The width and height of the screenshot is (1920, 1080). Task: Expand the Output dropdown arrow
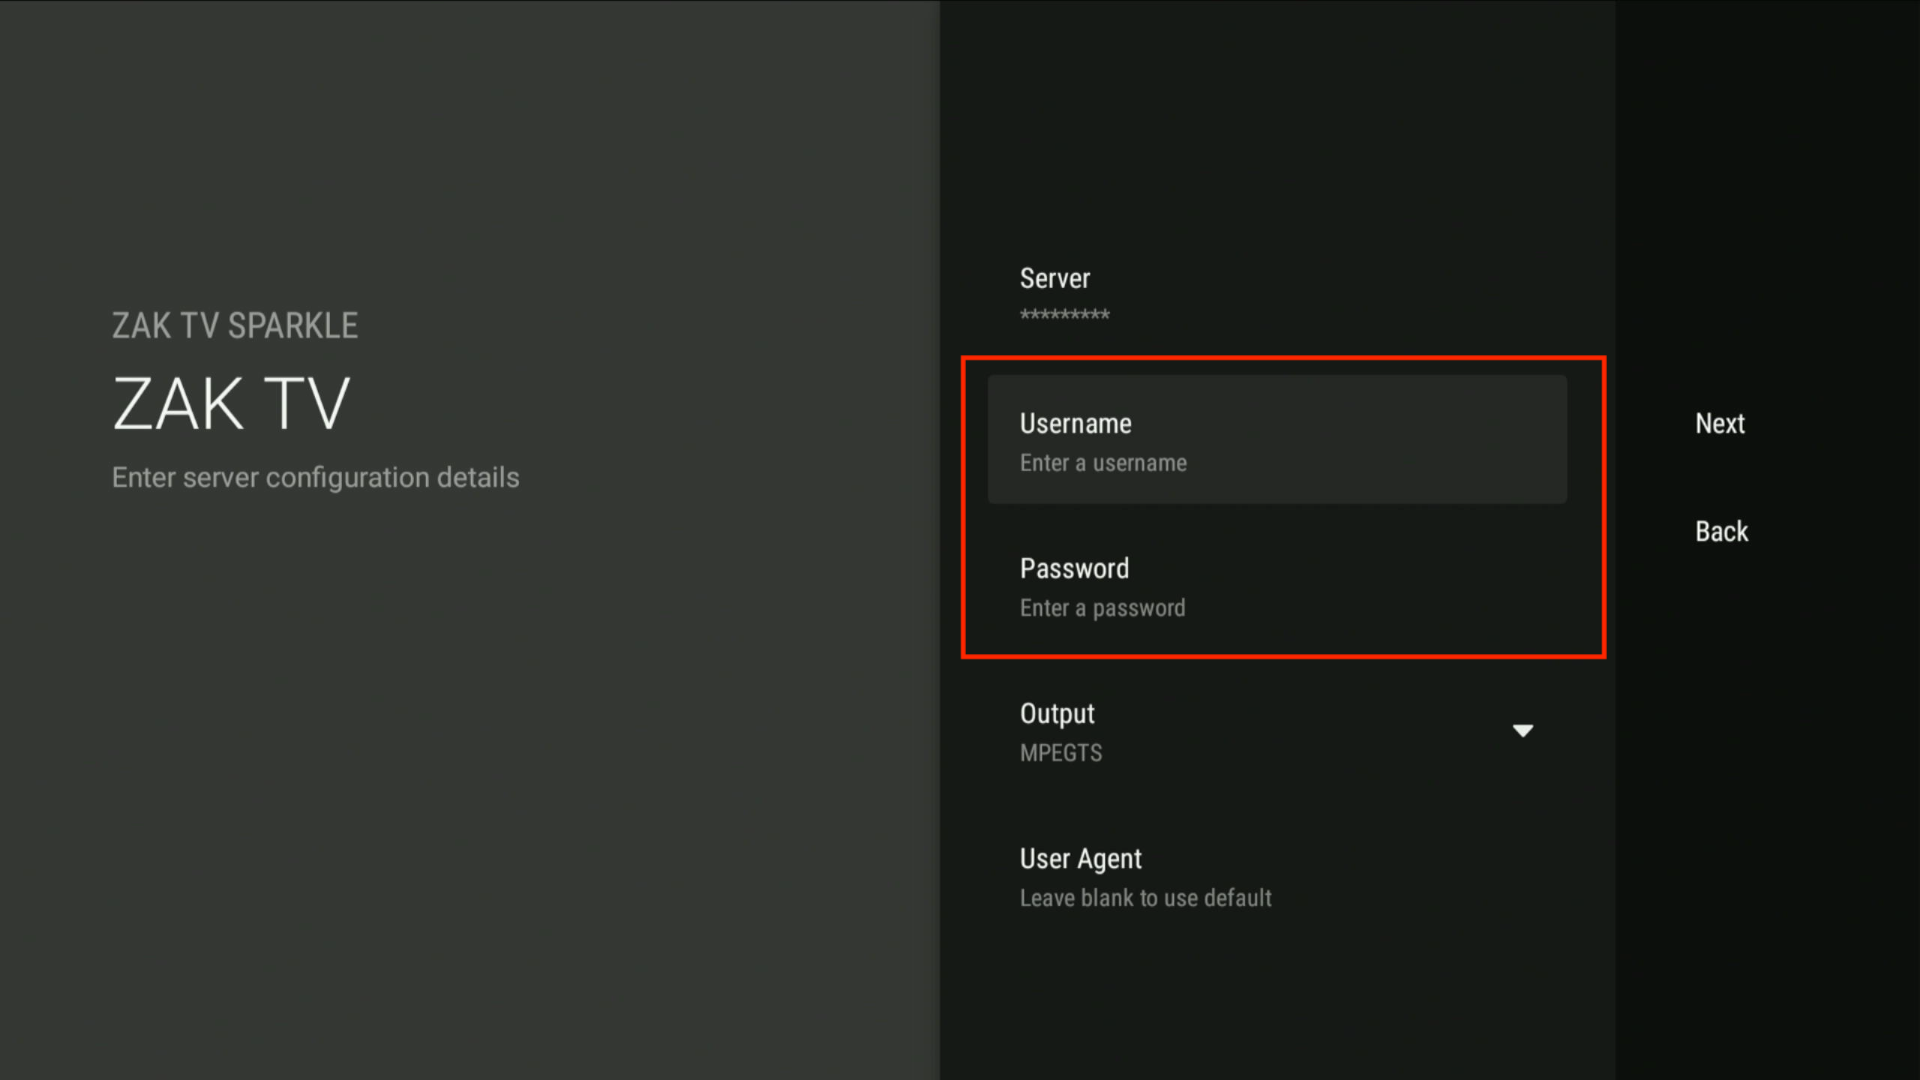coord(1522,731)
